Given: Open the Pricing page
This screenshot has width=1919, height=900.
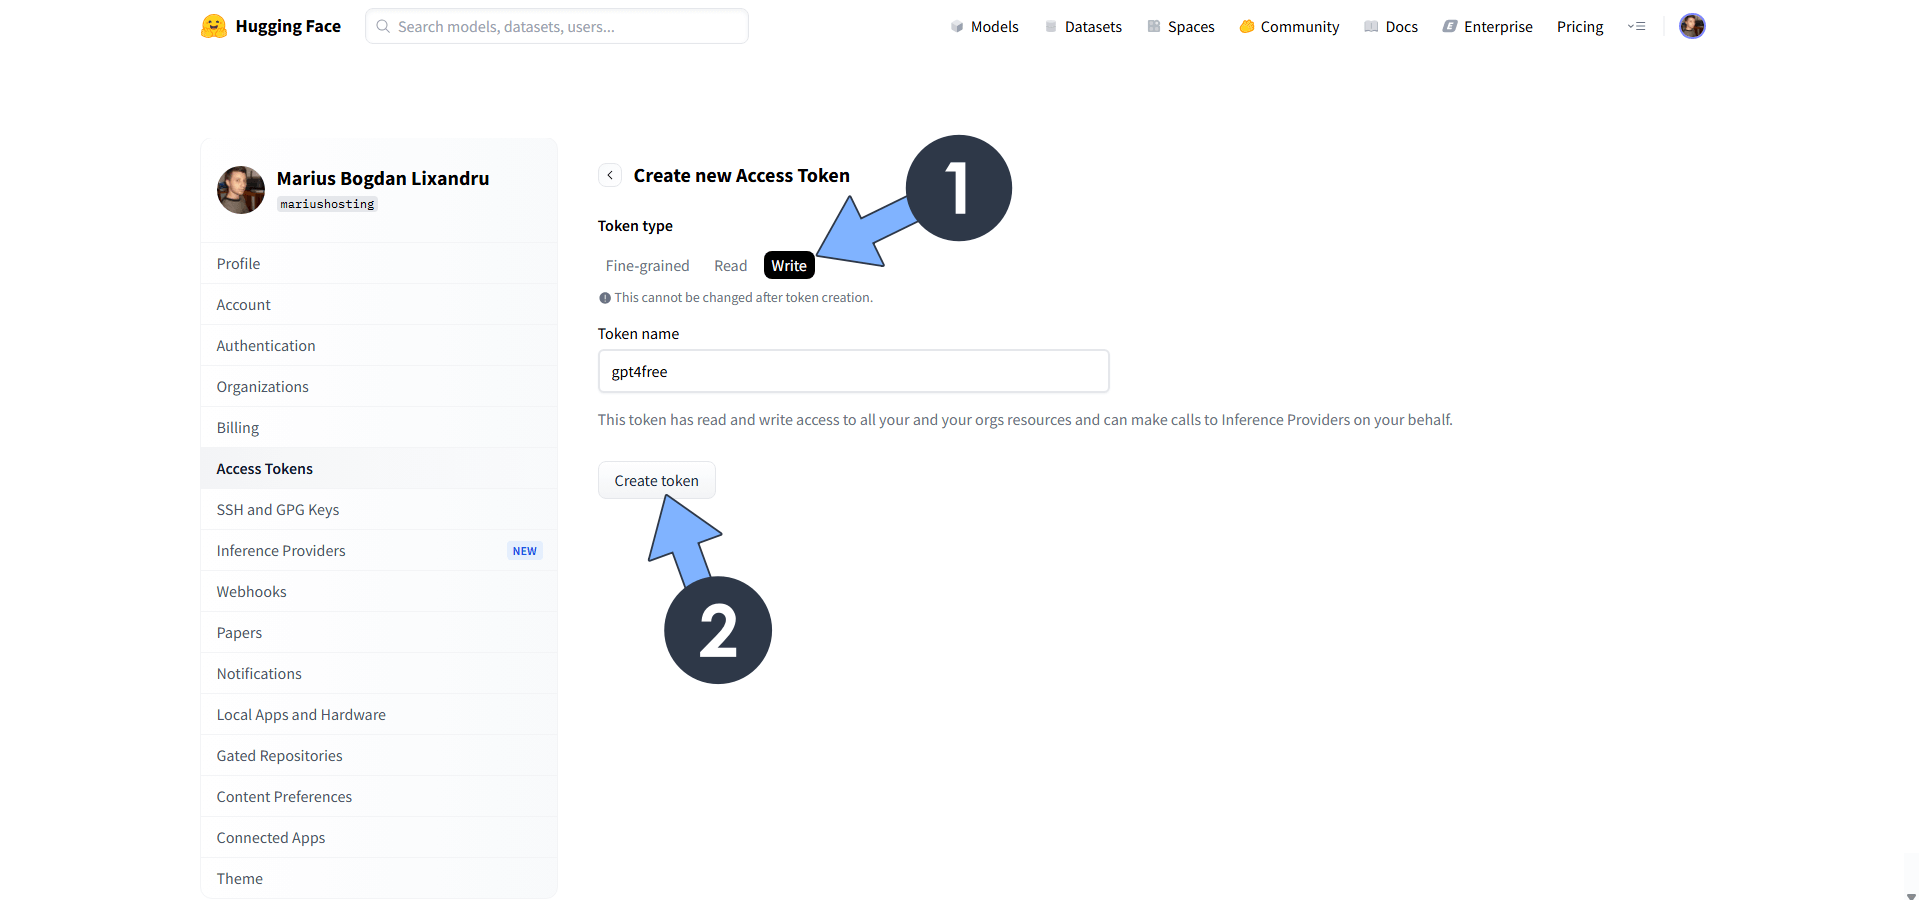Looking at the screenshot, I should point(1579,26).
